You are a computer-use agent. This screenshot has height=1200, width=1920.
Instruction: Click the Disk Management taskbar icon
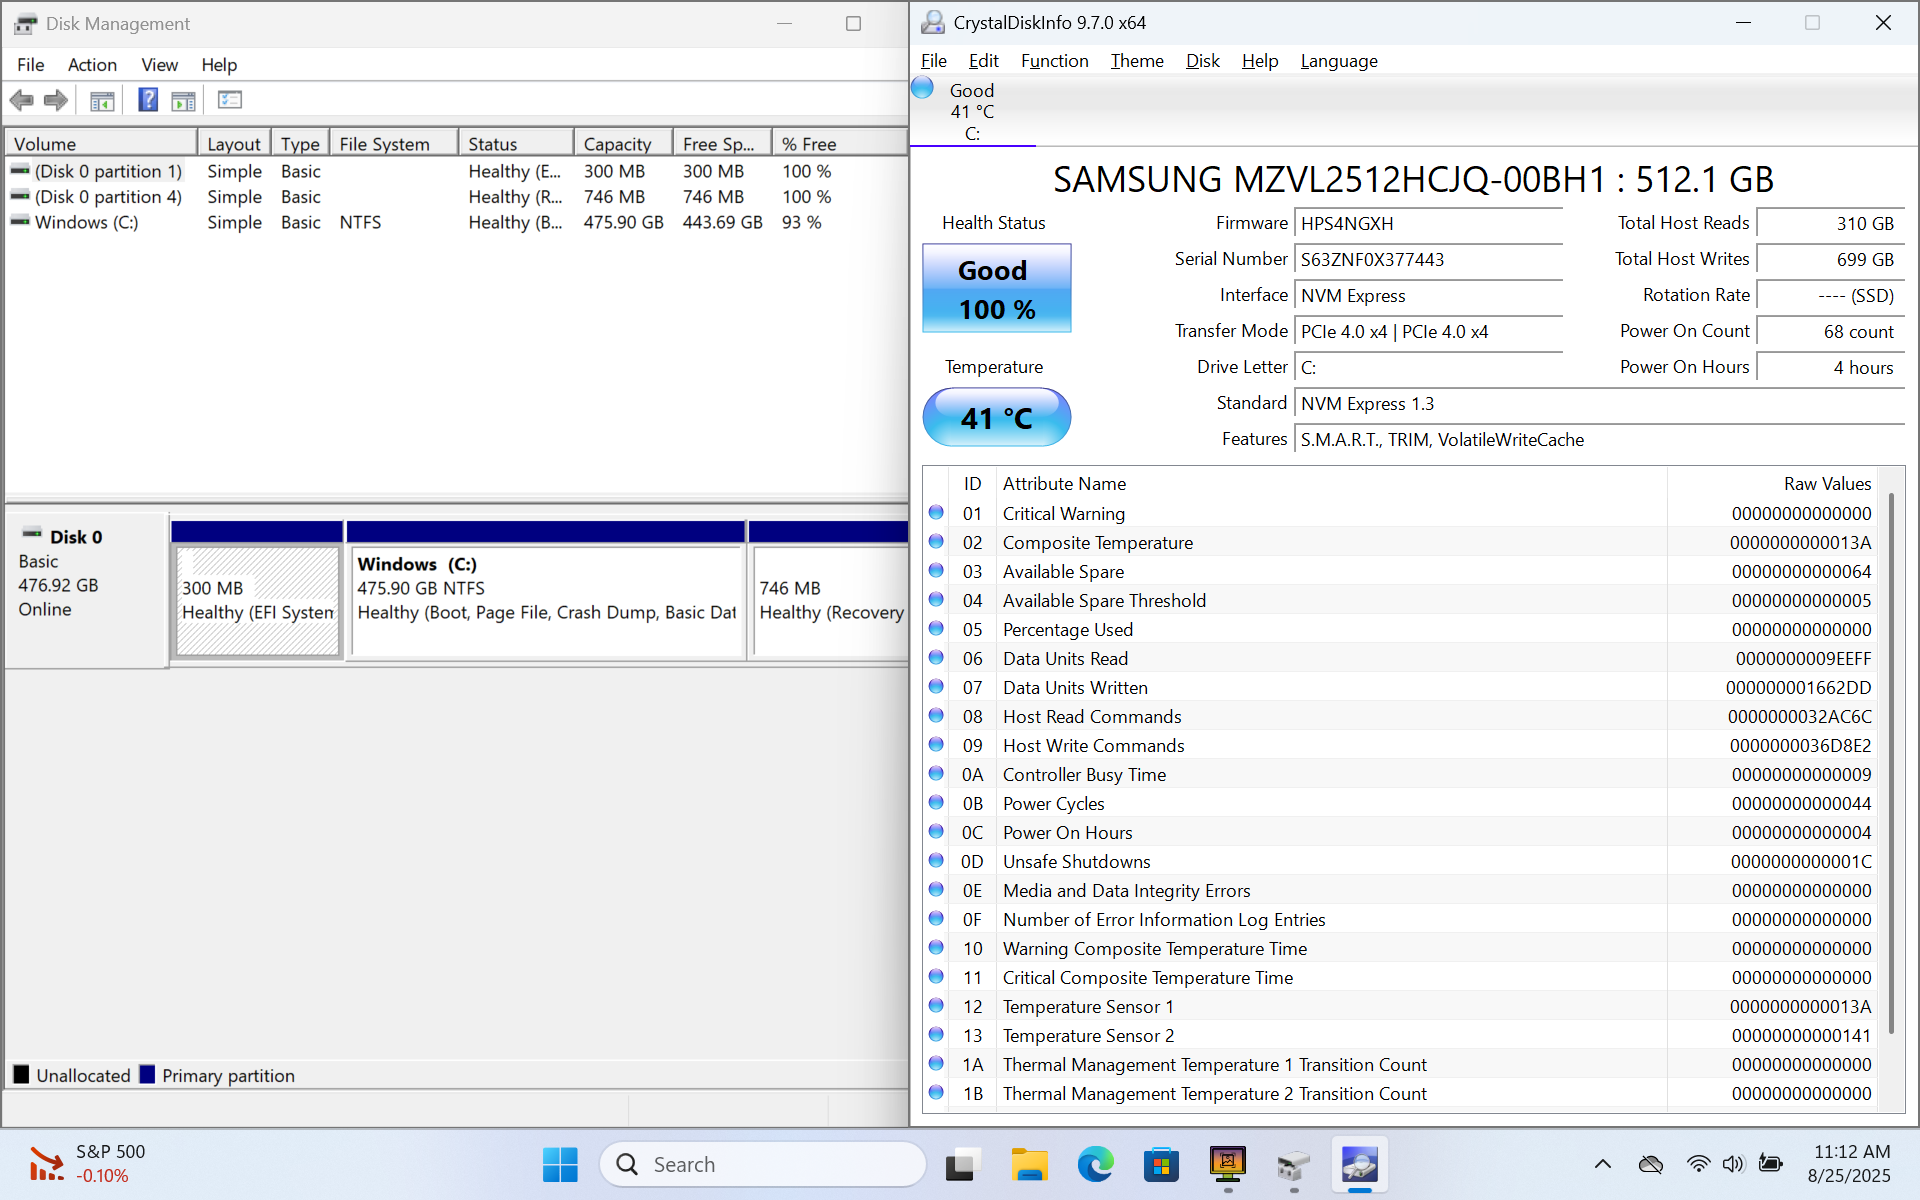pos(1294,1164)
